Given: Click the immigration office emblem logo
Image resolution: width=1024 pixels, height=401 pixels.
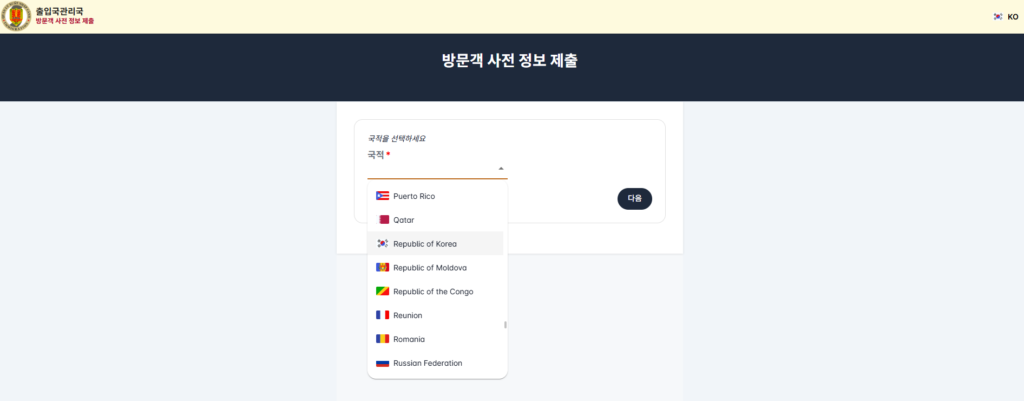Looking at the screenshot, I should (x=16, y=16).
